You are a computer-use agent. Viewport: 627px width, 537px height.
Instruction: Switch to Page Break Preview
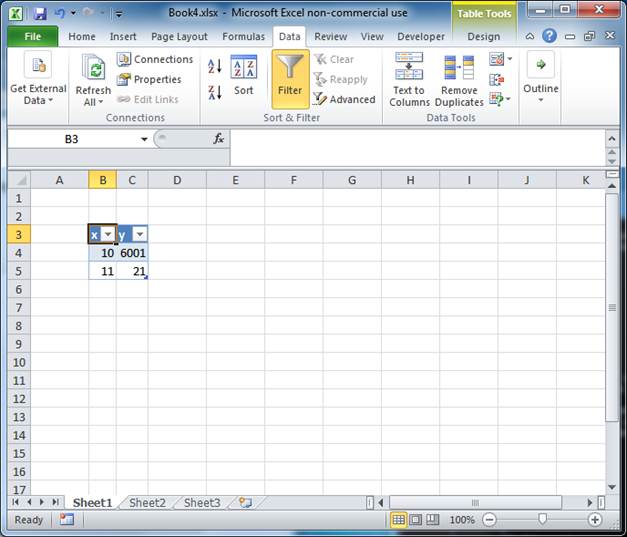point(432,519)
